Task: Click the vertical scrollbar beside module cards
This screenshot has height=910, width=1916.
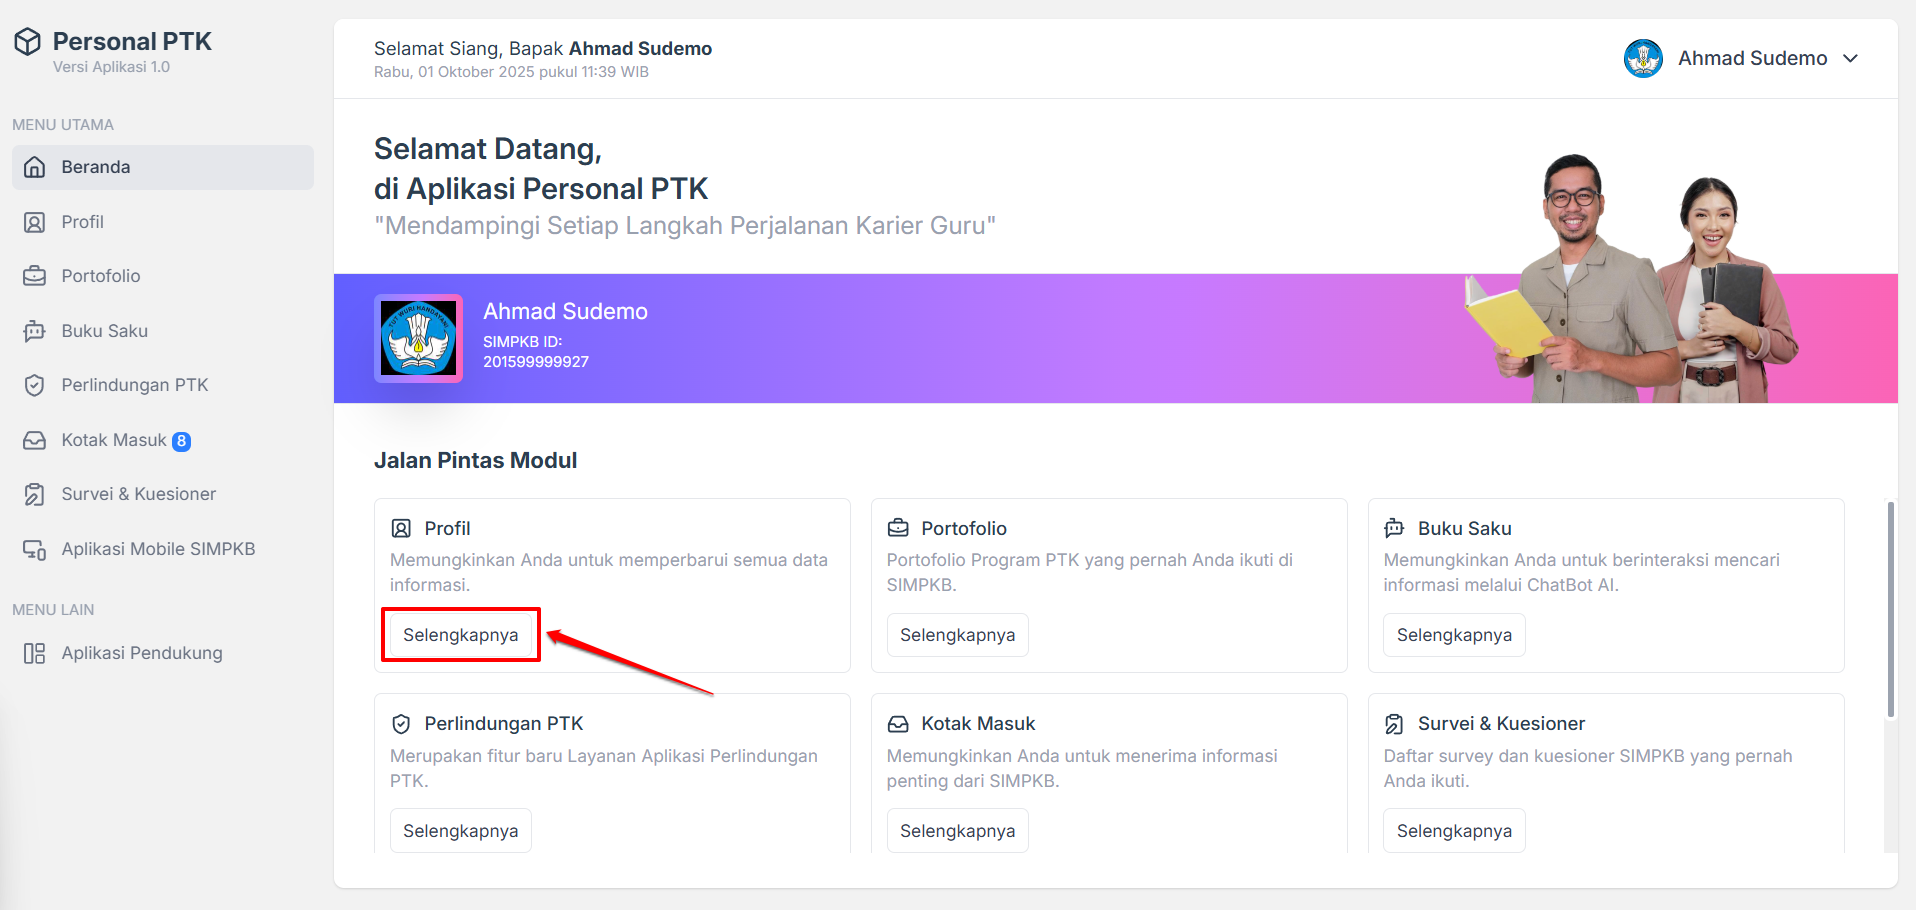Action: coord(1890,610)
